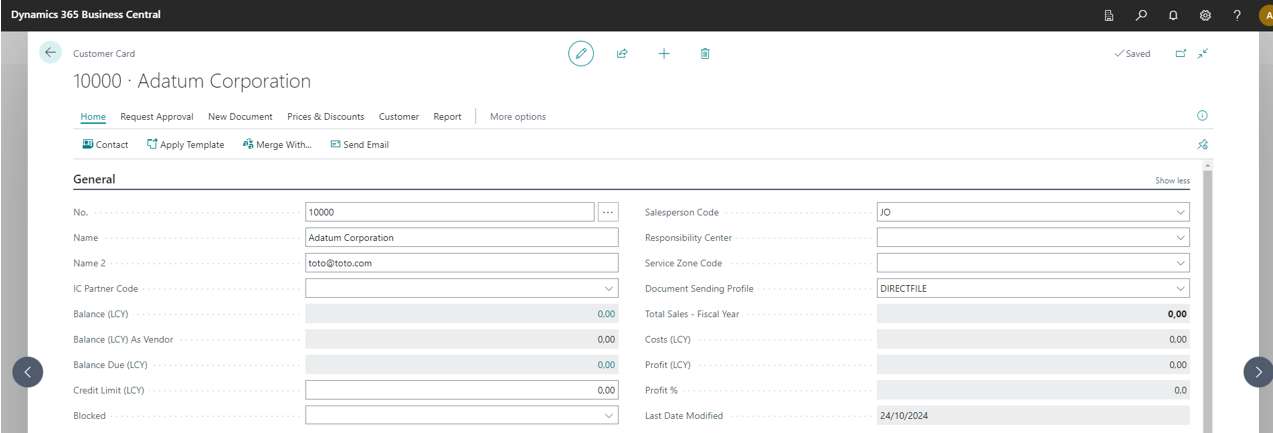Open page in new window icon
The height and width of the screenshot is (433, 1273).
1181,54
